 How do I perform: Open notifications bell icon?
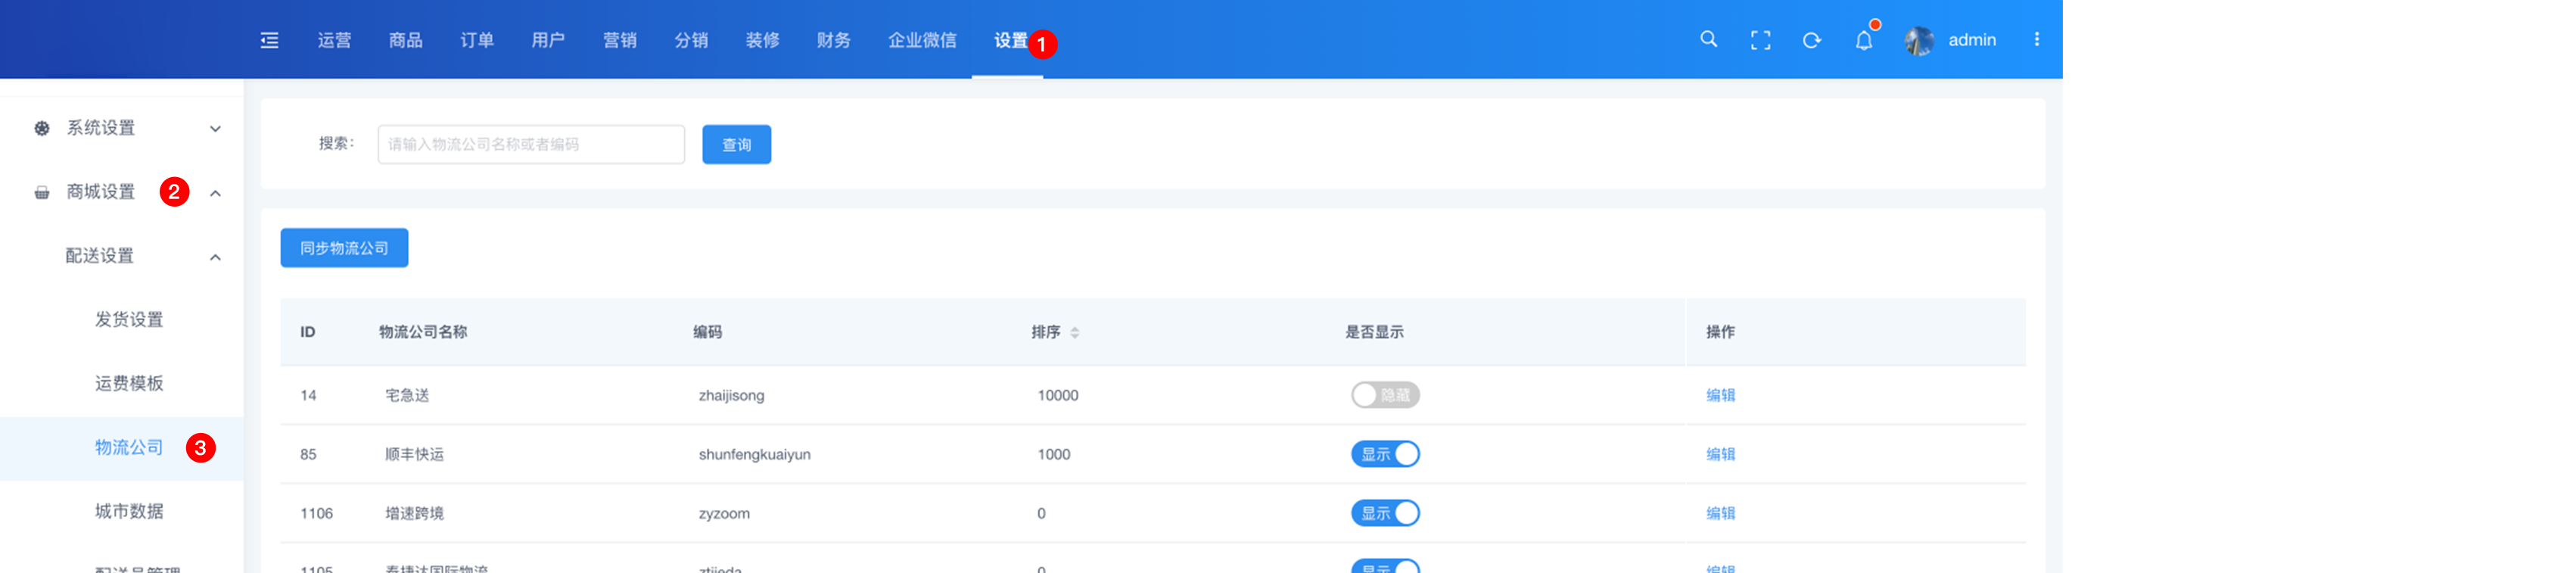[x=1863, y=41]
